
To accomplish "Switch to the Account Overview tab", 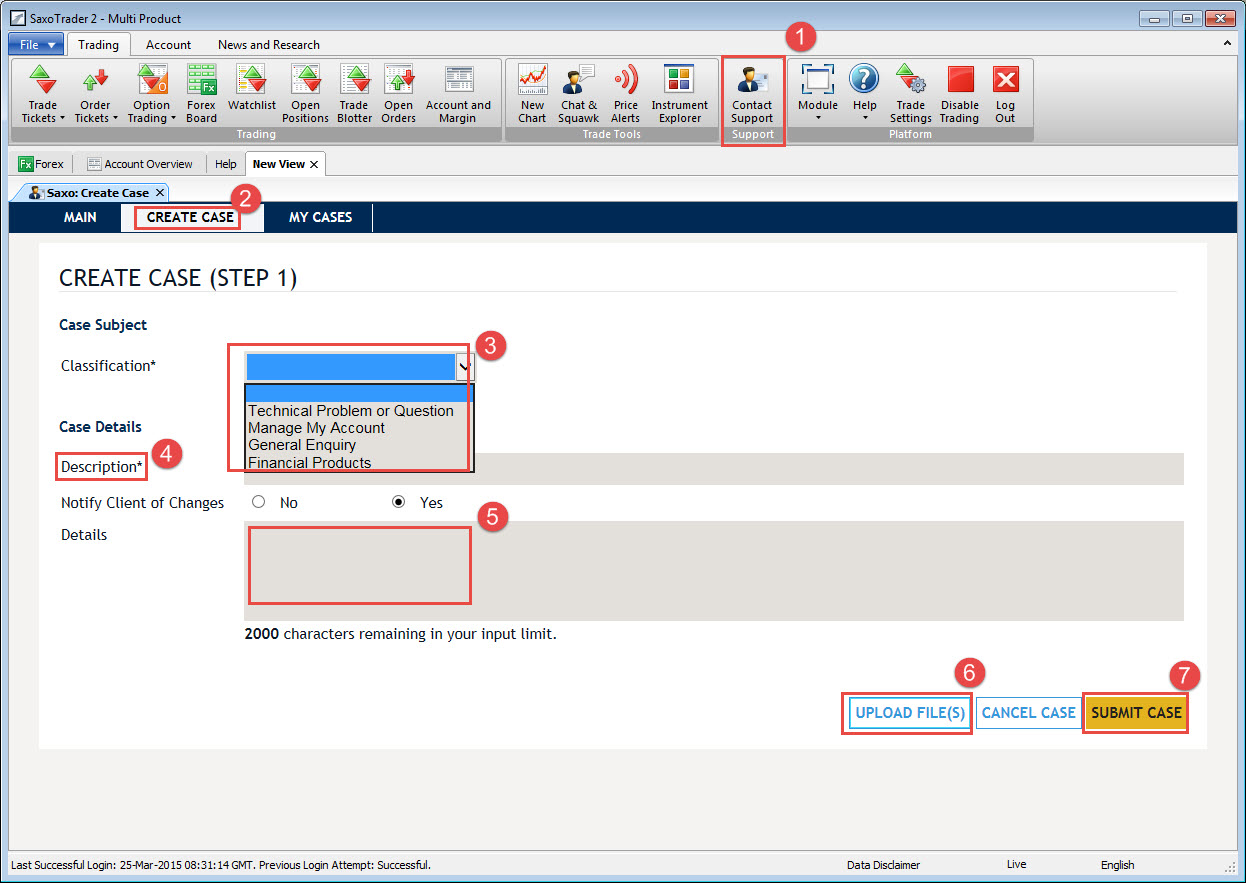I will (x=139, y=164).
